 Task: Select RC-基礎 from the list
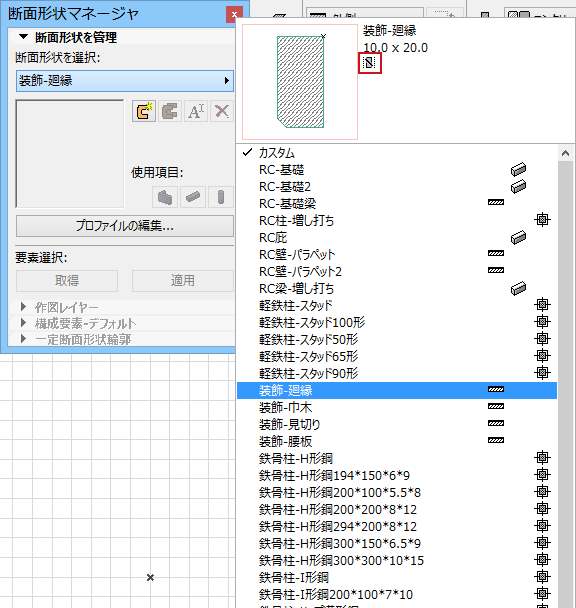point(397,170)
